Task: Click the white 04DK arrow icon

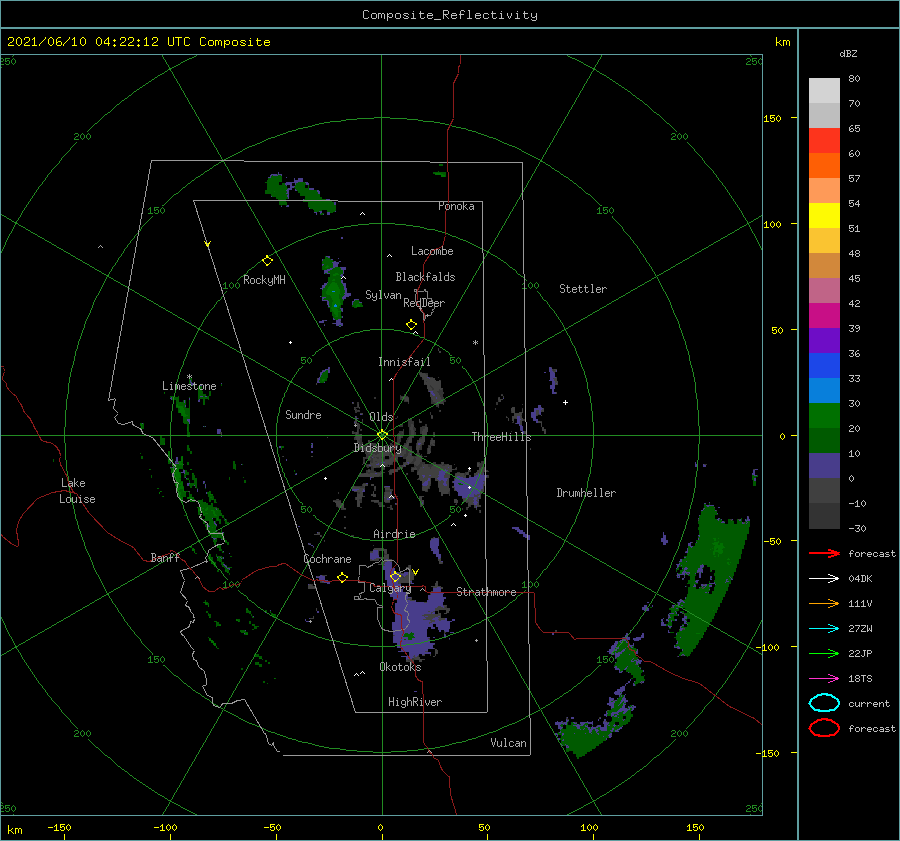Action: click(824, 578)
